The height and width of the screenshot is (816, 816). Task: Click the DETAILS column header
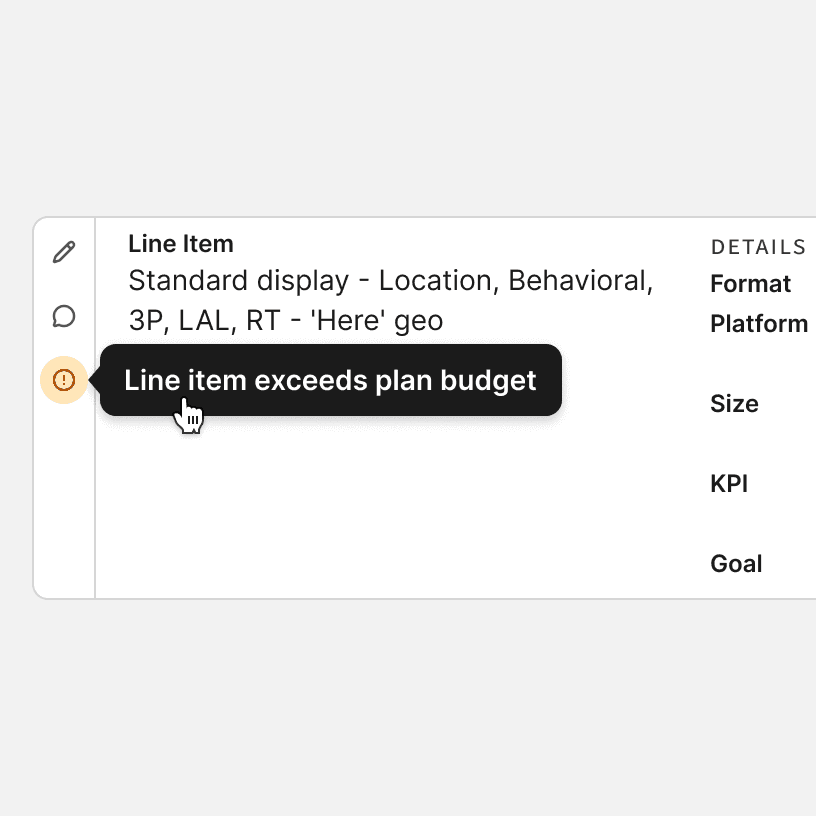tap(758, 247)
